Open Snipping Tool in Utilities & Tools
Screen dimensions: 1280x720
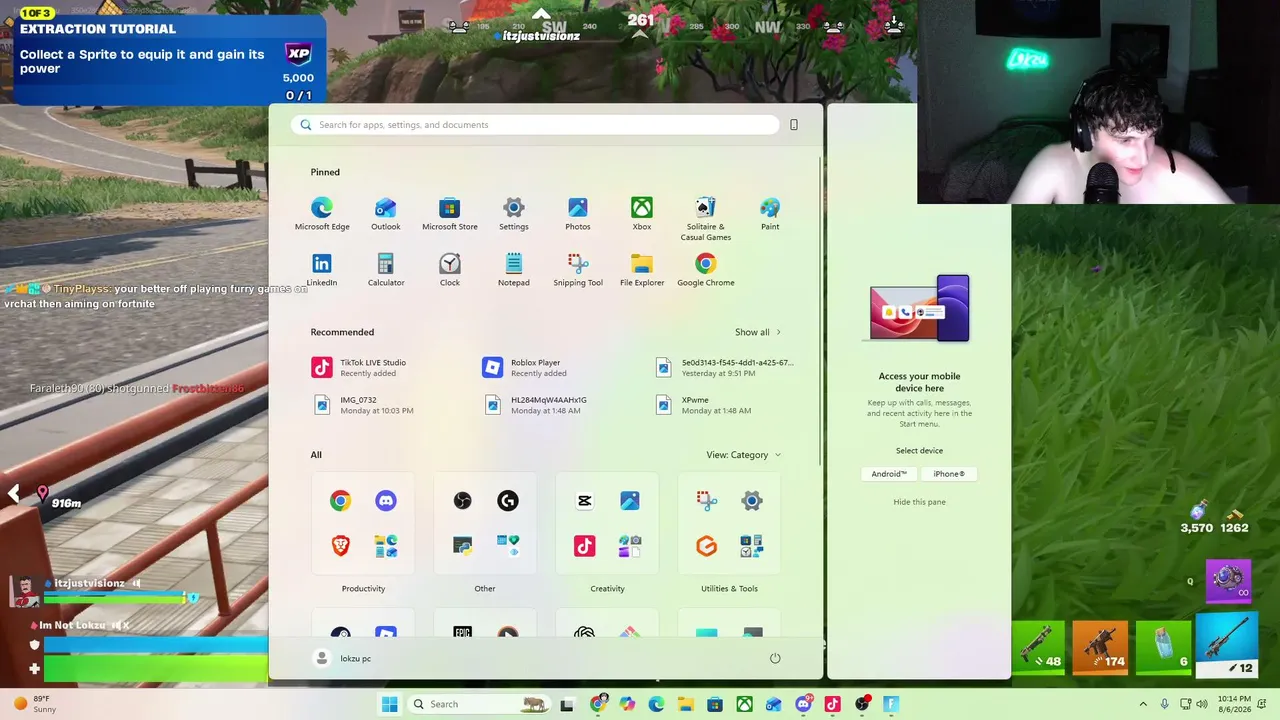[x=707, y=501]
